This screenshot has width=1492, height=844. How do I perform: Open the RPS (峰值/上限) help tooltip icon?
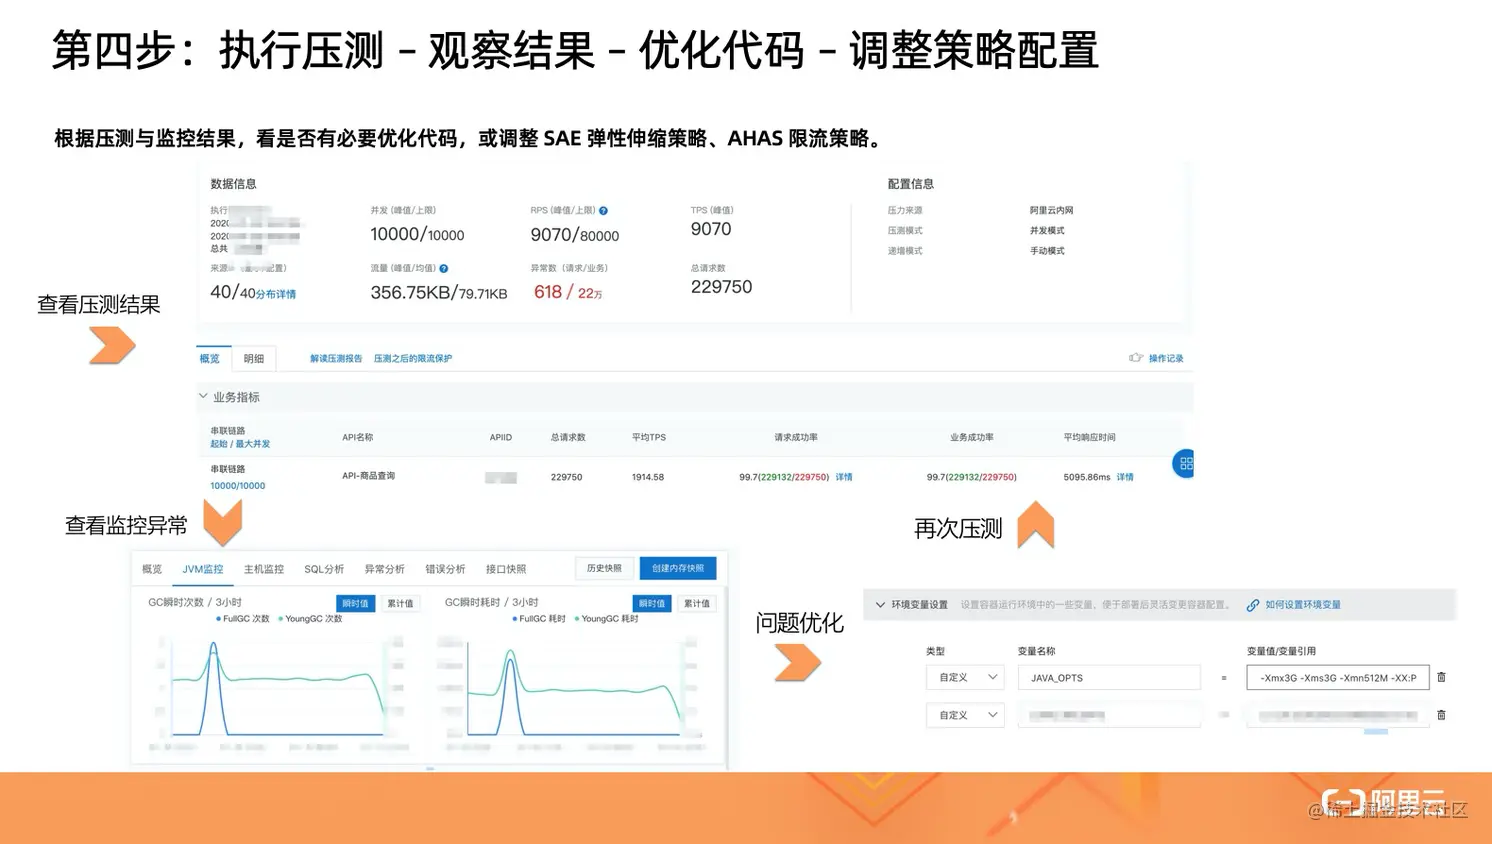pyautogui.click(x=603, y=211)
